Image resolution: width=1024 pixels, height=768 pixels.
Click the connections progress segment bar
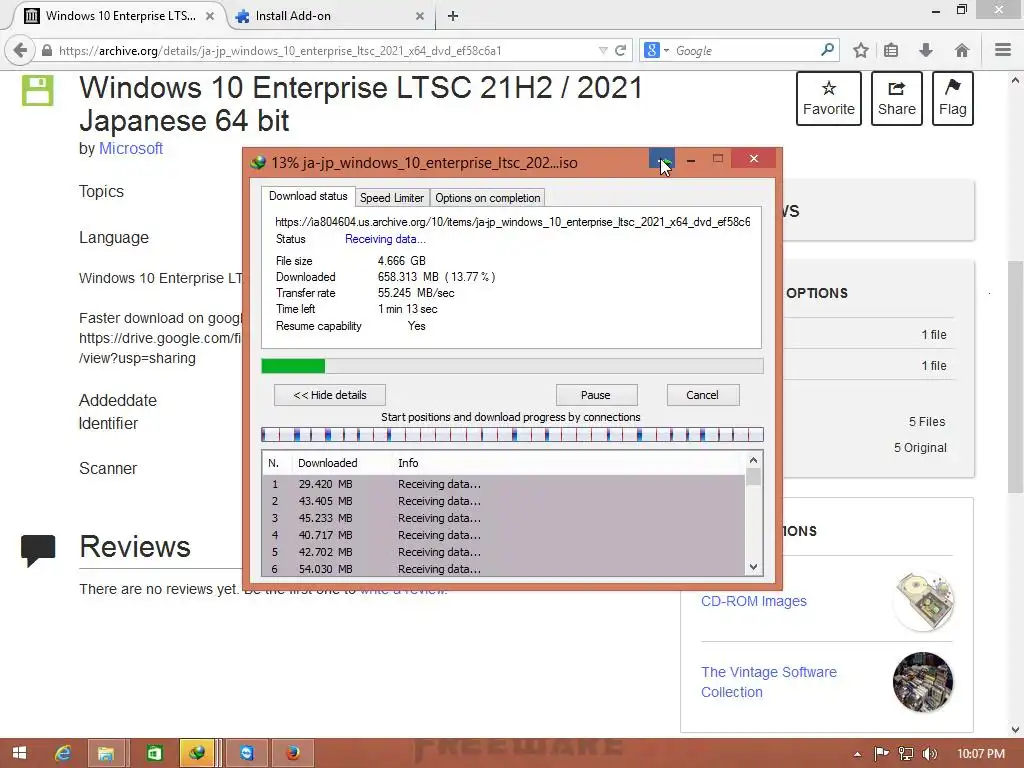coord(512,434)
